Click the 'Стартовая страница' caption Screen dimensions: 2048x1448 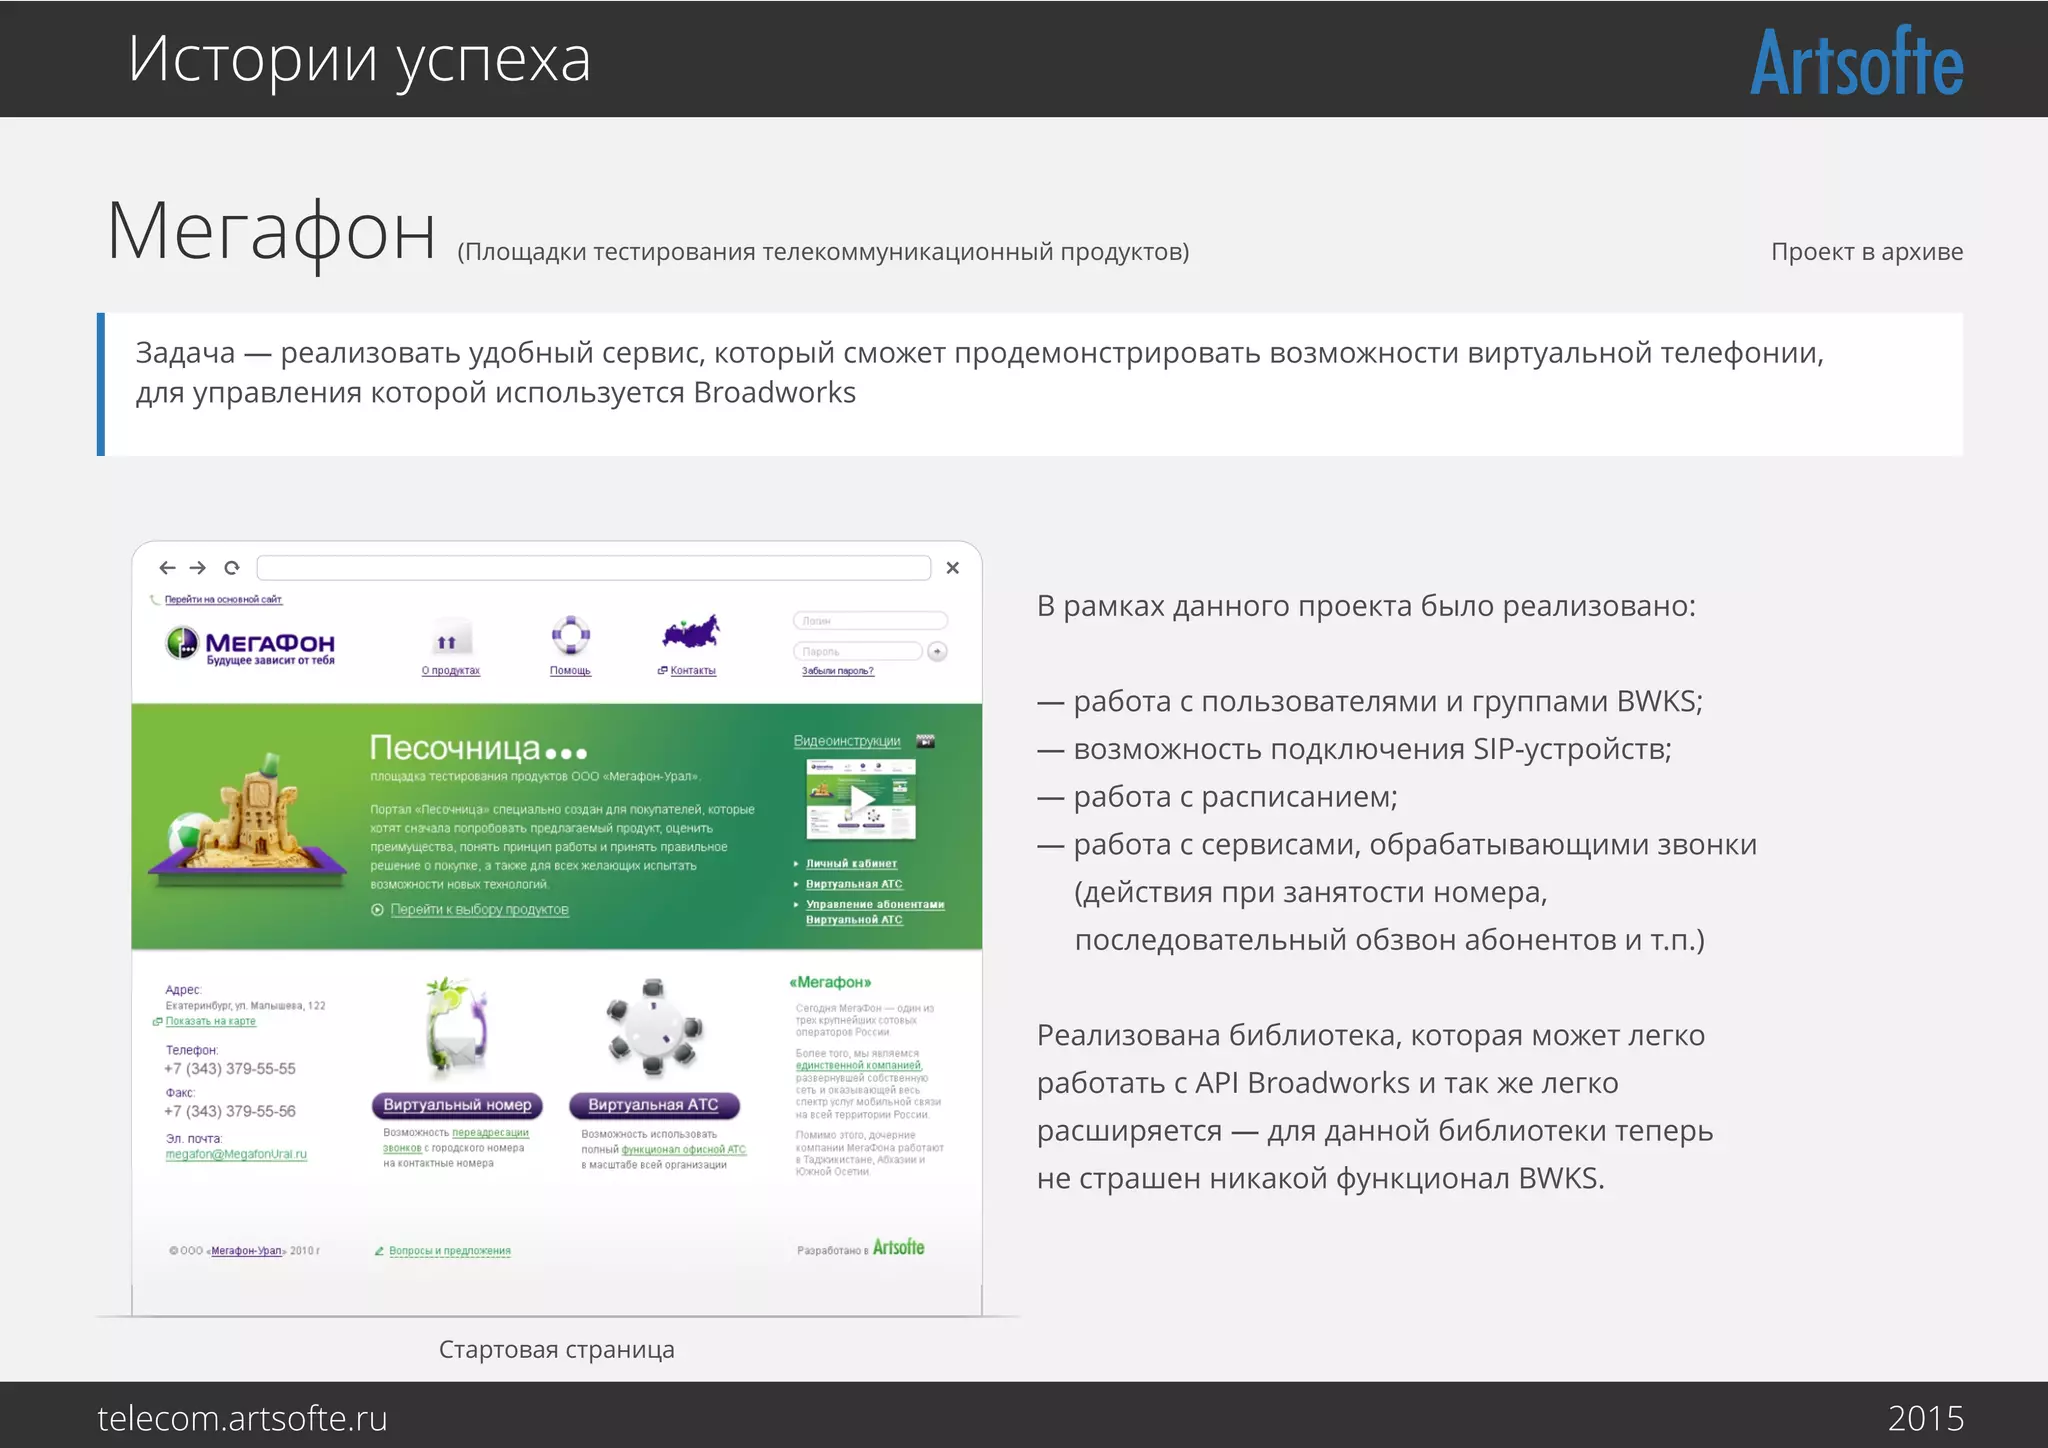[x=557, y=1350]
